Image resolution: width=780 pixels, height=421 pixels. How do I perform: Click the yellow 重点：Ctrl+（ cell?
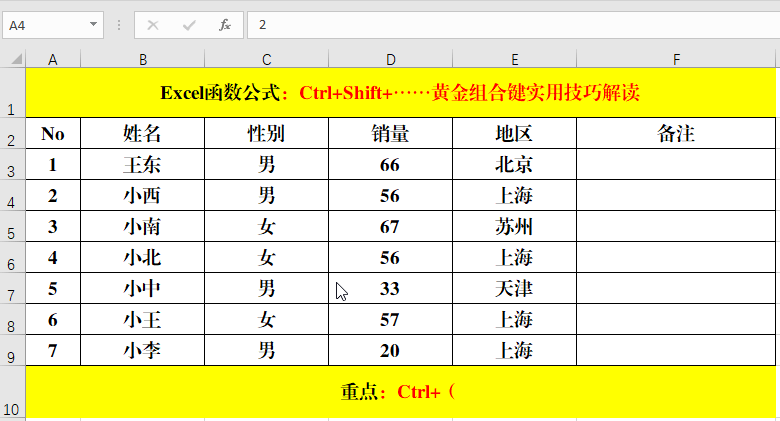[x=400, y=392]
